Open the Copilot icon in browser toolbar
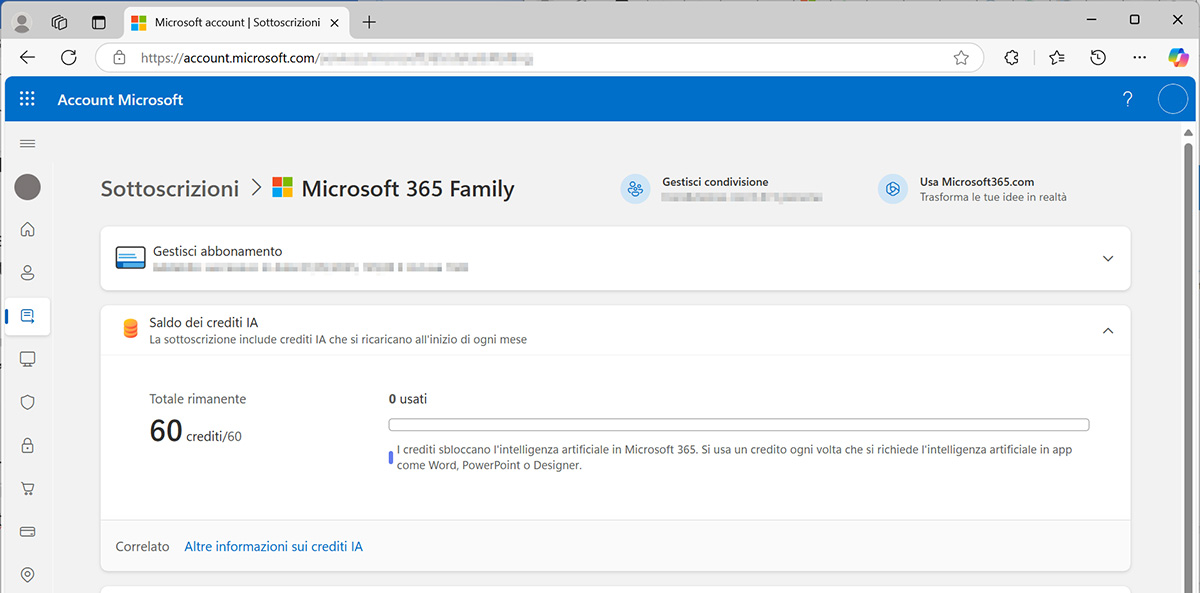 1178,58
